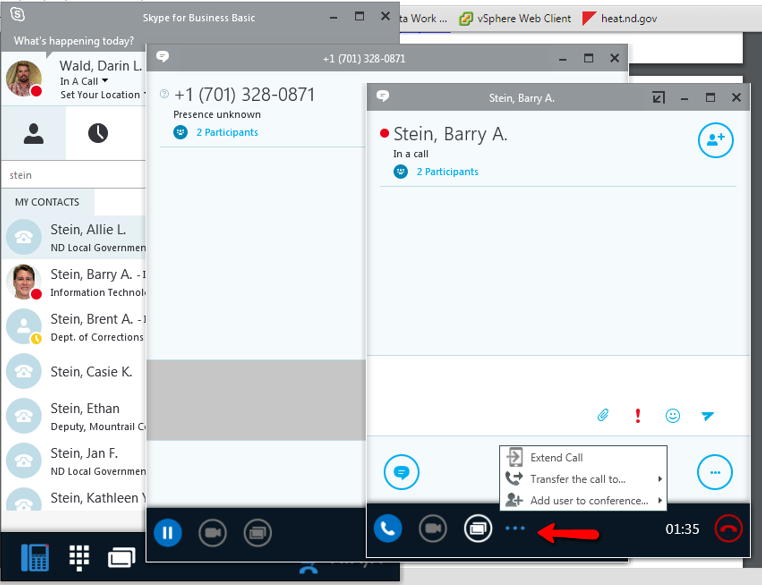Click the present screen icon in Skype bottom bar
The height and width of the screenshot is (585, 762).
pos(121,558)
